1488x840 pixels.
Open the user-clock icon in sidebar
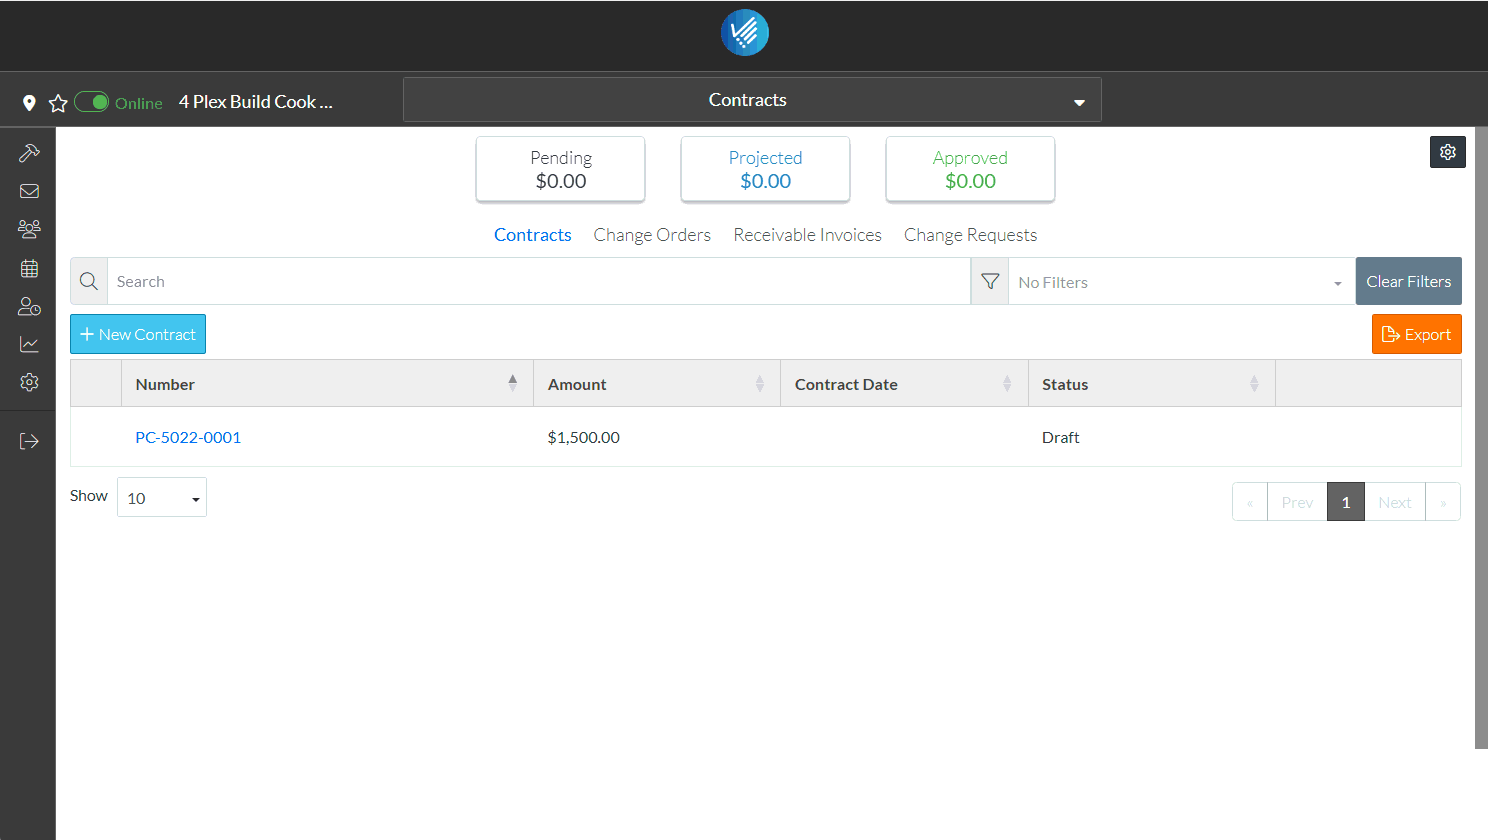(x=29, y=306)
